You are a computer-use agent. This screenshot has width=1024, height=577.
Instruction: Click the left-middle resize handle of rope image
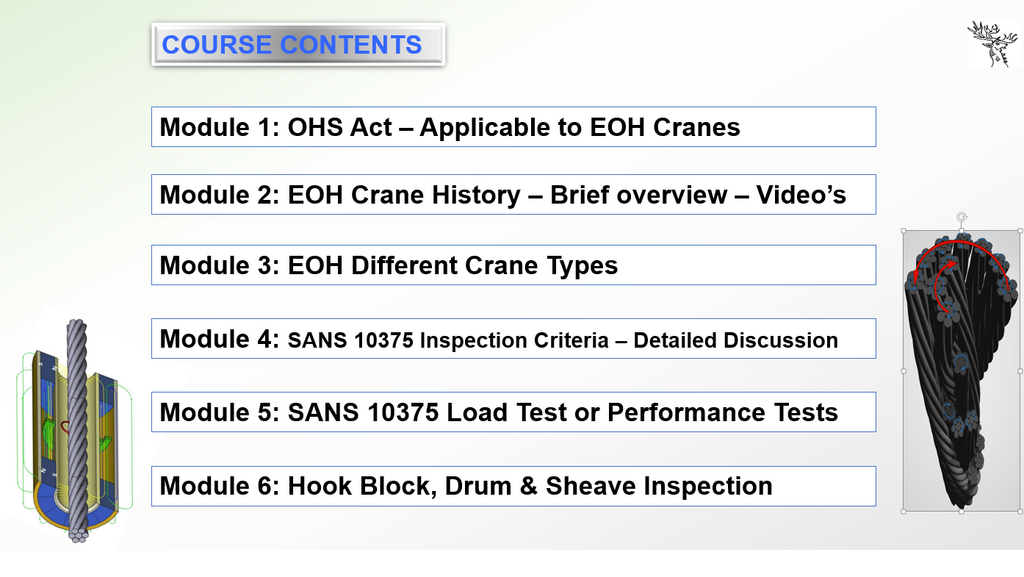[903, 371]
